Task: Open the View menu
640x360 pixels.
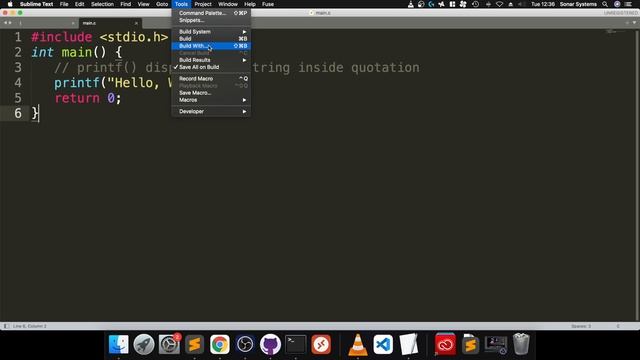Action: (143, 4)
